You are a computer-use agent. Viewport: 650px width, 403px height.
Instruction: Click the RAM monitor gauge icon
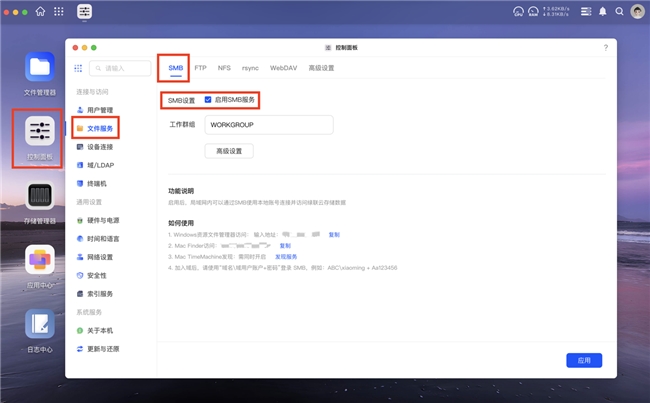(x=533, y=12)
